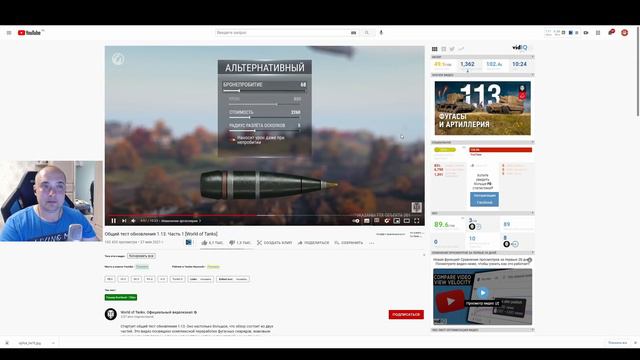The image size is (640, 360).
Task: Open the chapter title in the player bar
Action: point(181,221)
